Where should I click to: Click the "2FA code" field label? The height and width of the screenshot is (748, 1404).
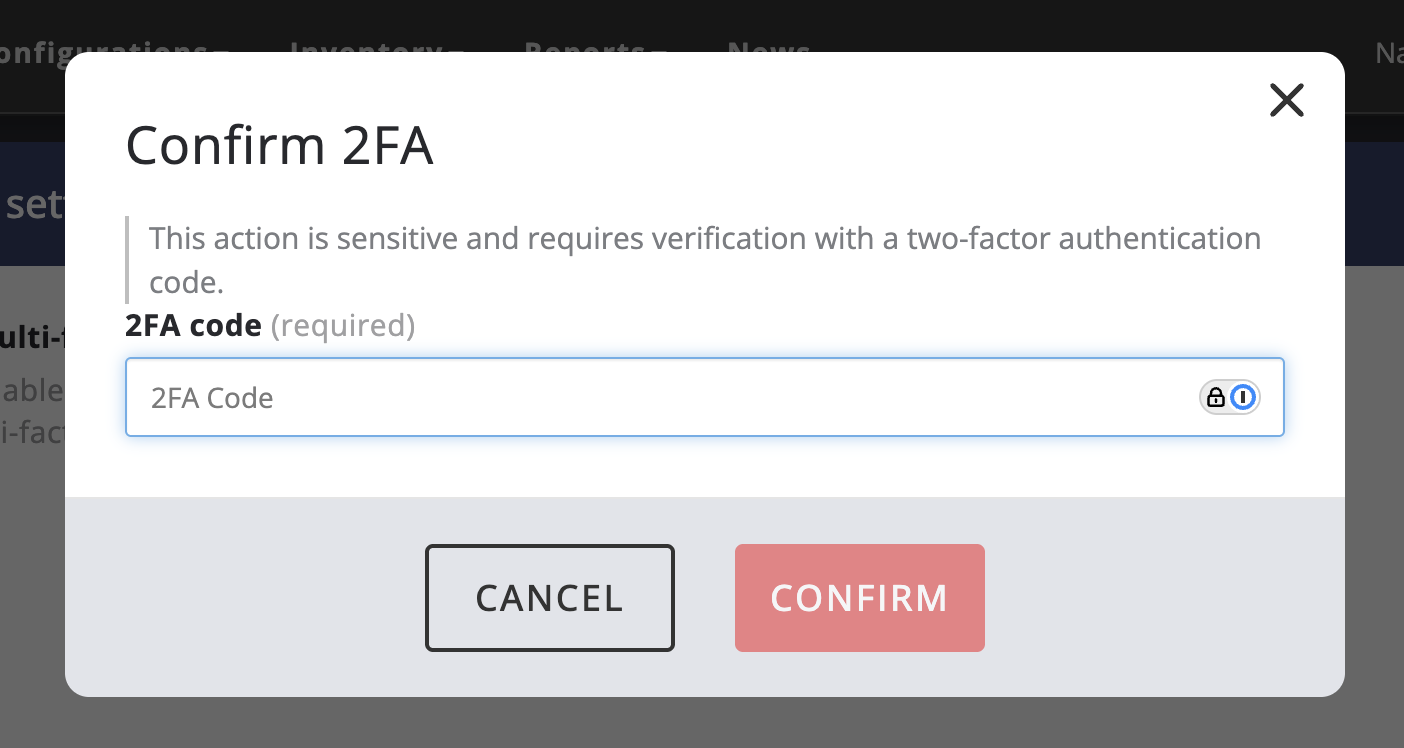tap(193, 326)
